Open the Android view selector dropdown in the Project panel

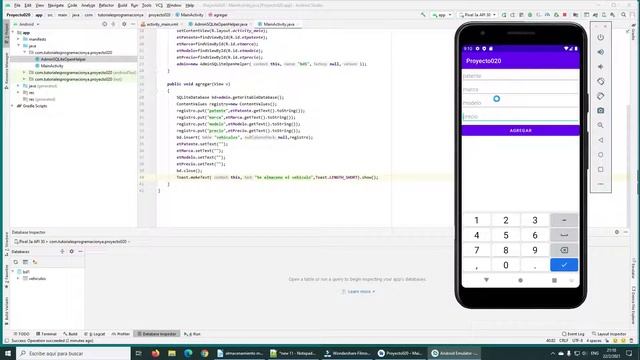[27, 24]
